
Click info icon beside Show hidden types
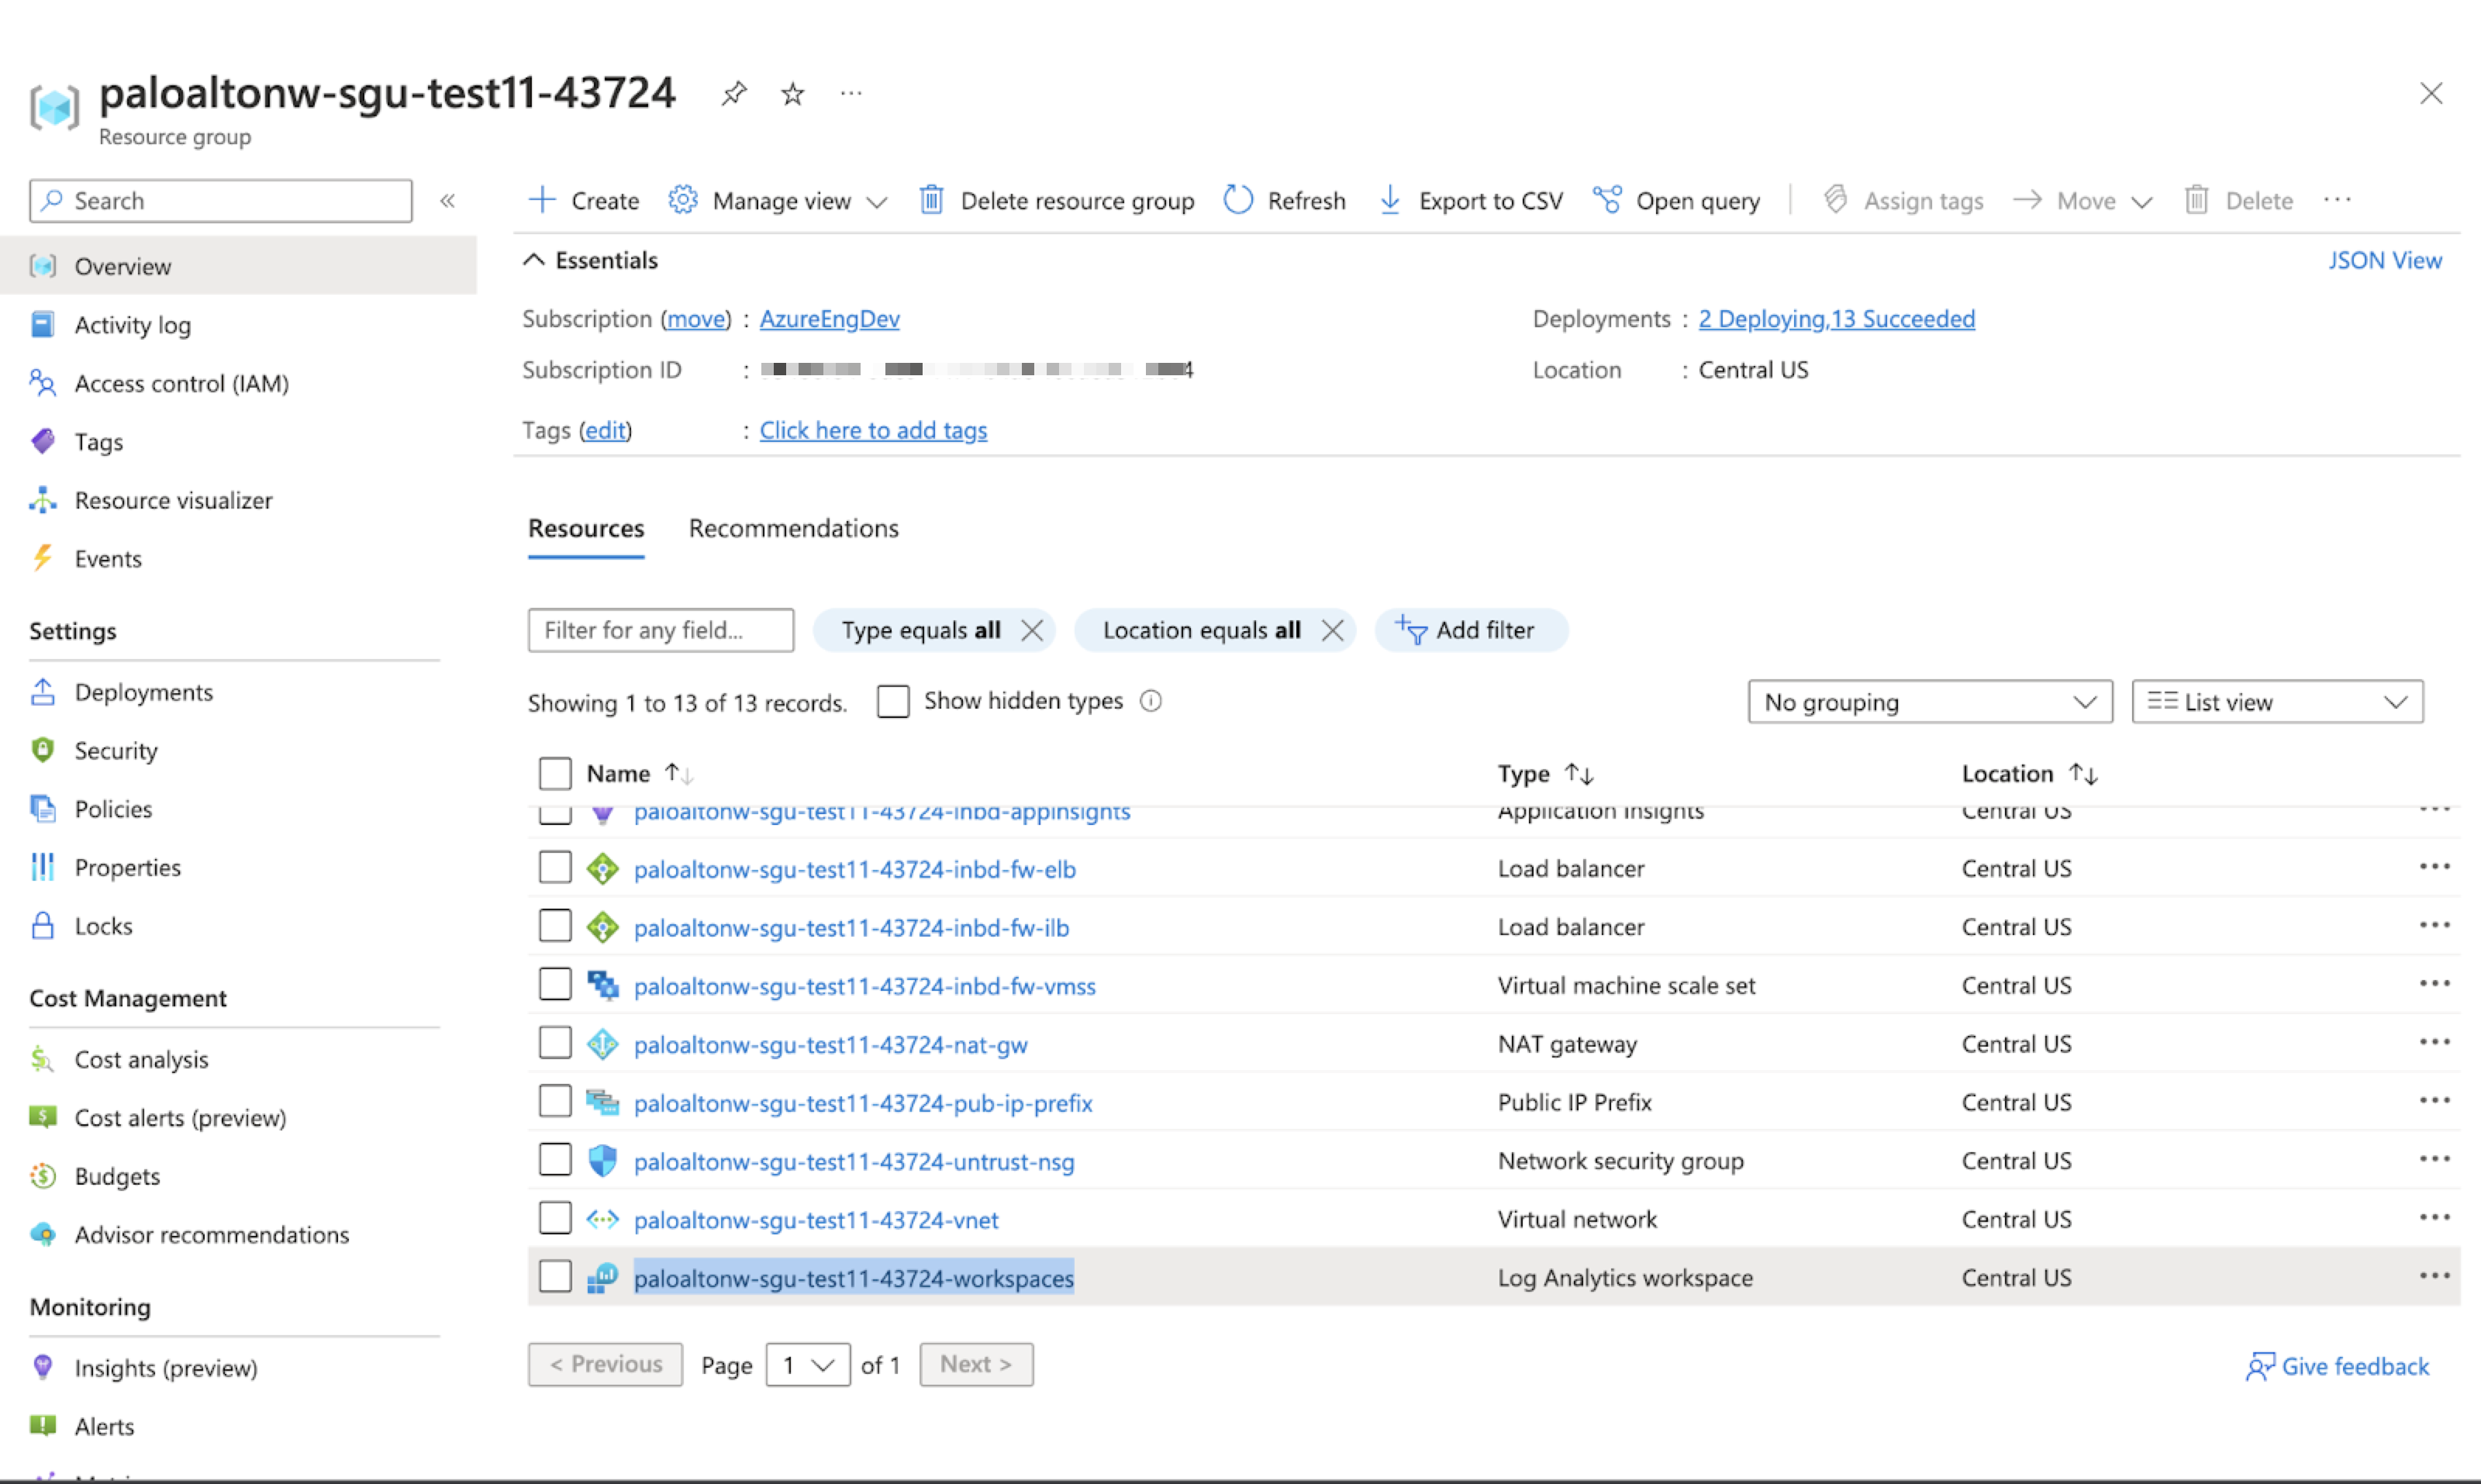point(1151,701)
